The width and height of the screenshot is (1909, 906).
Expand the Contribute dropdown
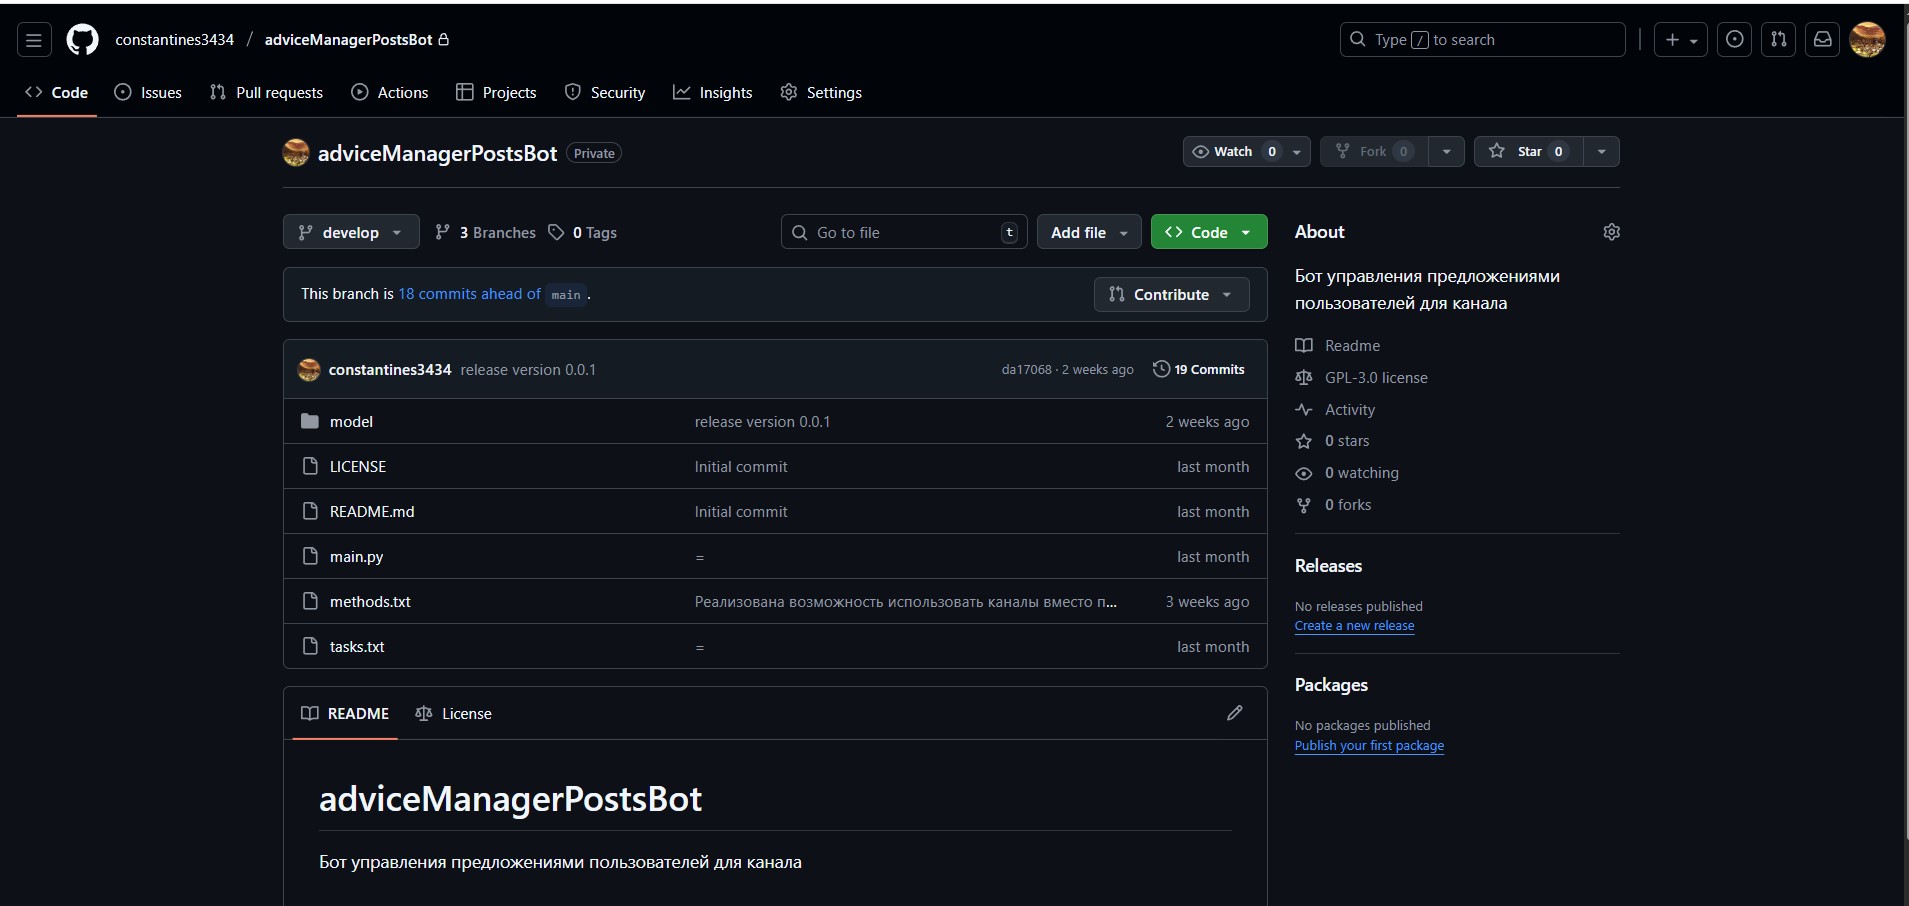pyautogui.click(x=1172, y=295)
